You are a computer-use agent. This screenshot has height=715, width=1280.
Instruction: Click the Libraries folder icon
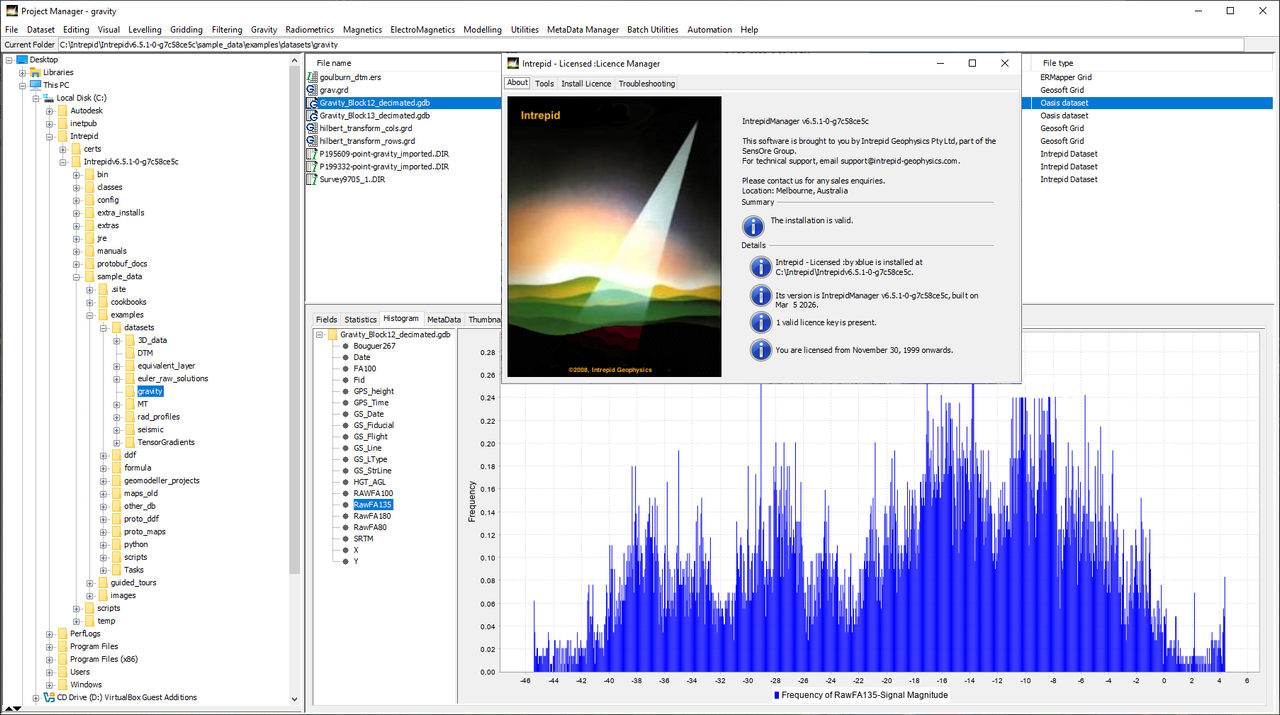(35, 73)
